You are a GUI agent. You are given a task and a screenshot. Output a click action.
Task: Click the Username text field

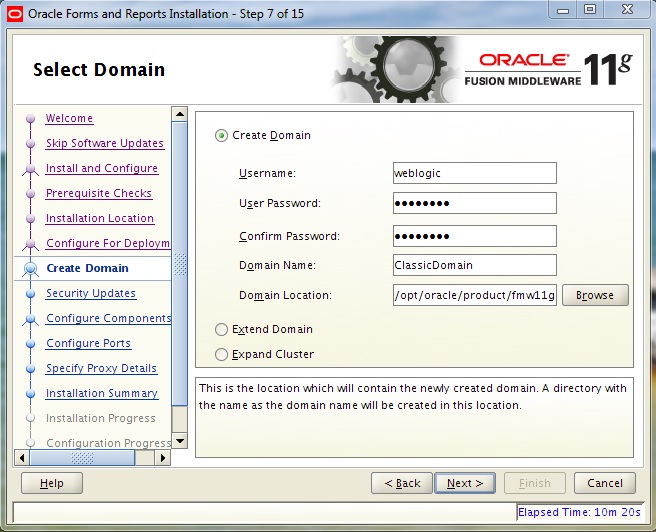tap(474, 173)
